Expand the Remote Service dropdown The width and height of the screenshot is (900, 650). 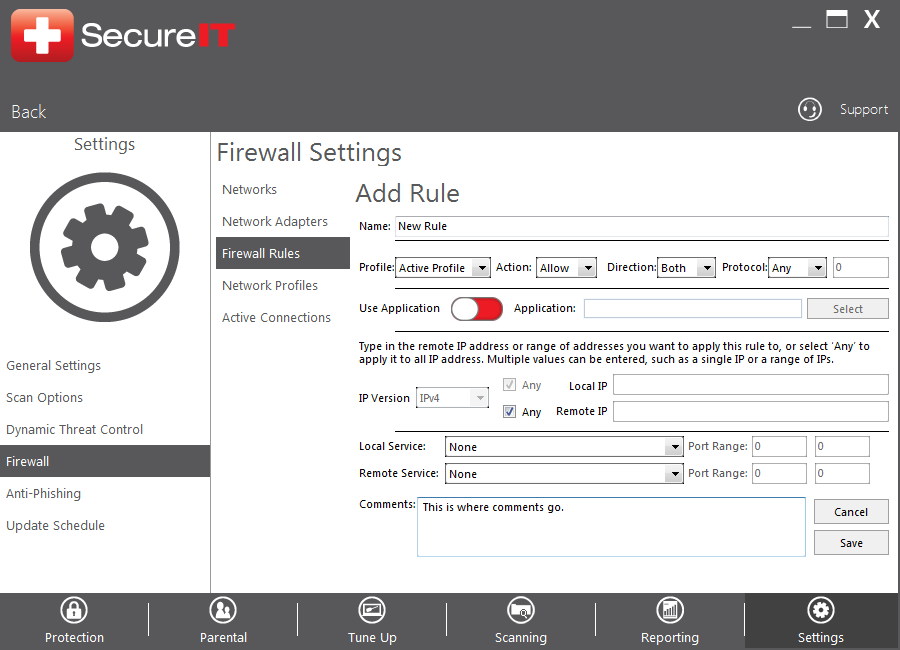click(x=564, y=474)
